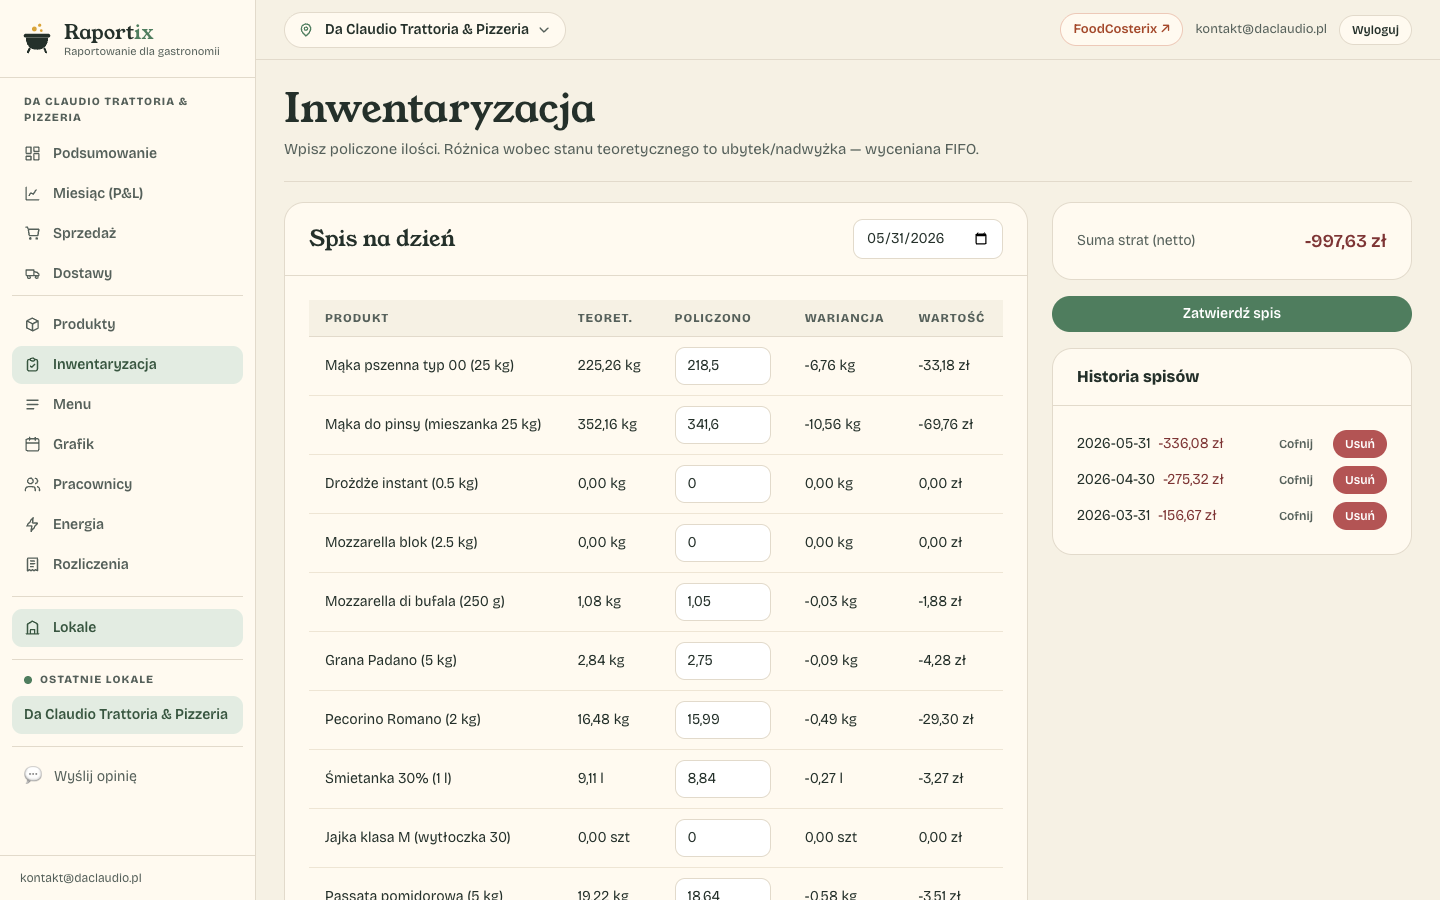Viewport: 1440px width, 900px height.
Task: Click the Miesiąc (P&L) chart icon
Action: point(32,193)
